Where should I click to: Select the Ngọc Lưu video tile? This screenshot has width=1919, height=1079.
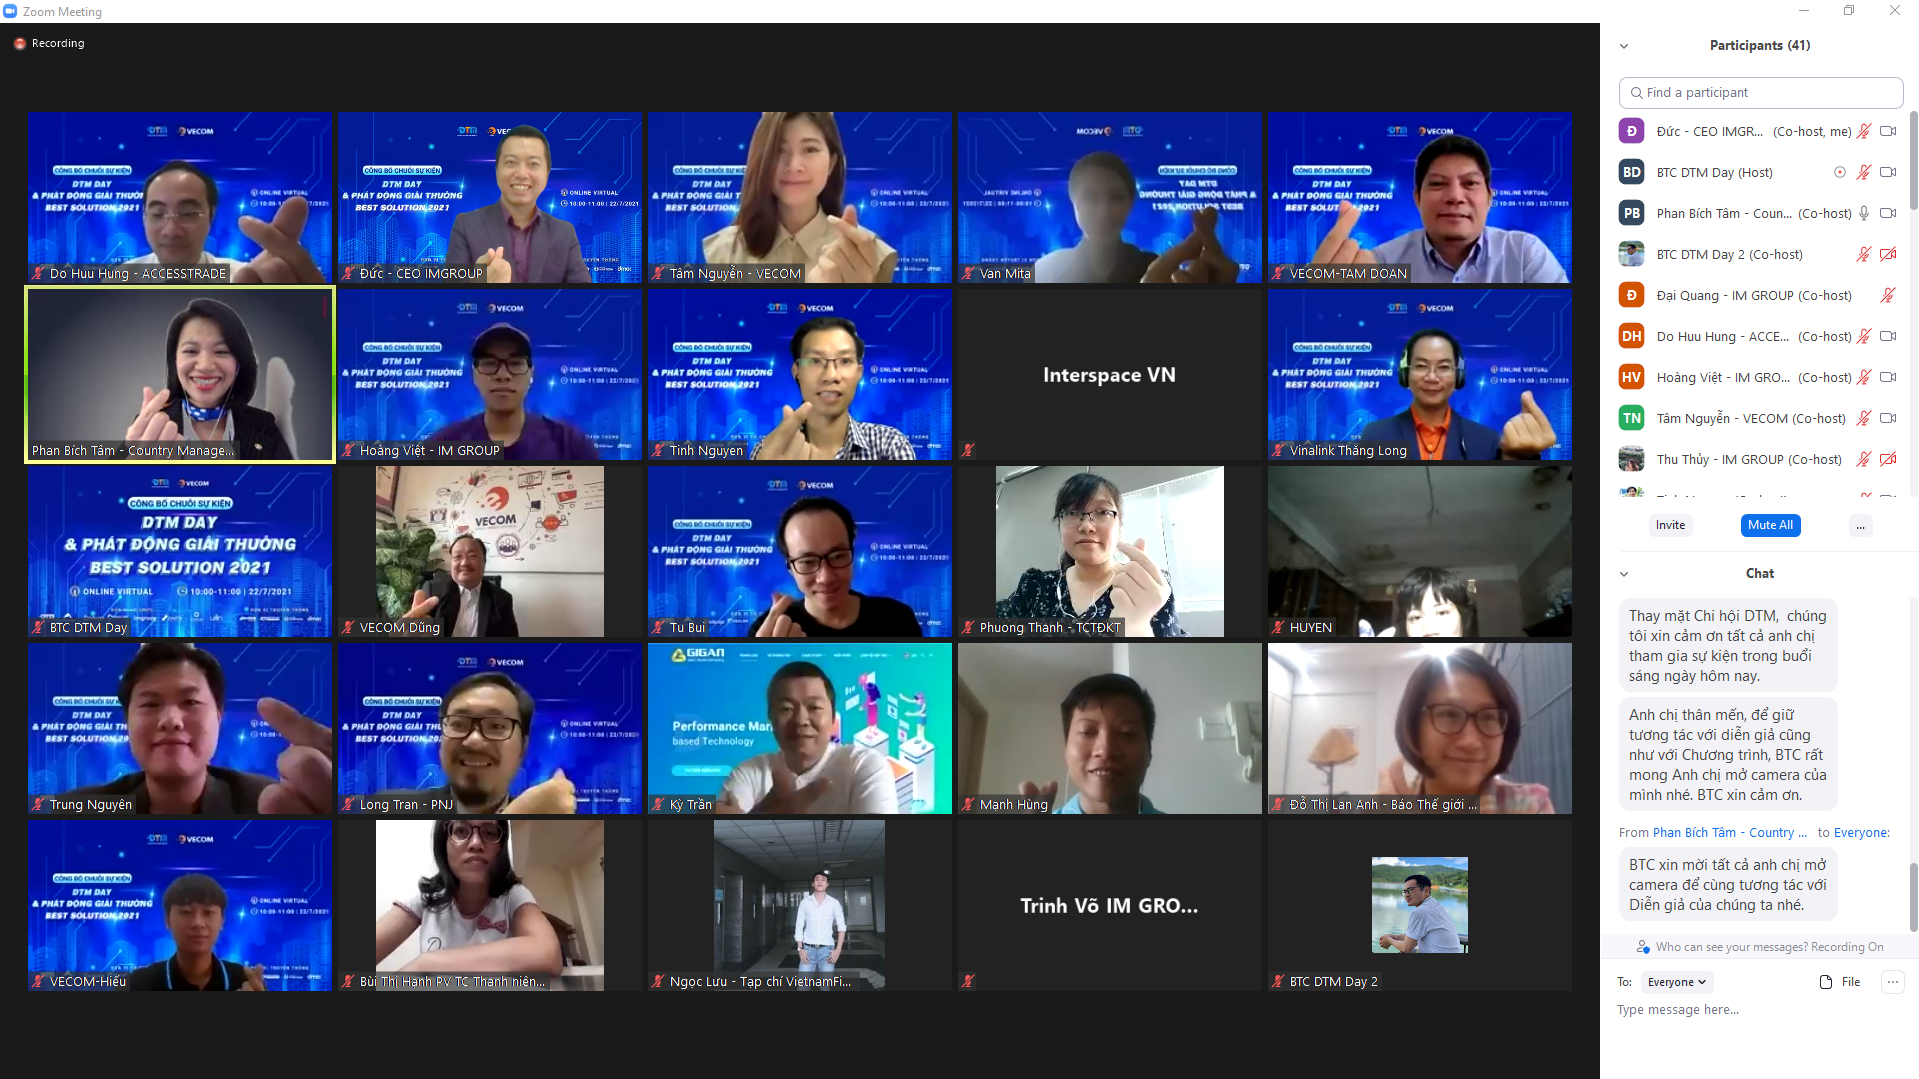tap(800, 906)
